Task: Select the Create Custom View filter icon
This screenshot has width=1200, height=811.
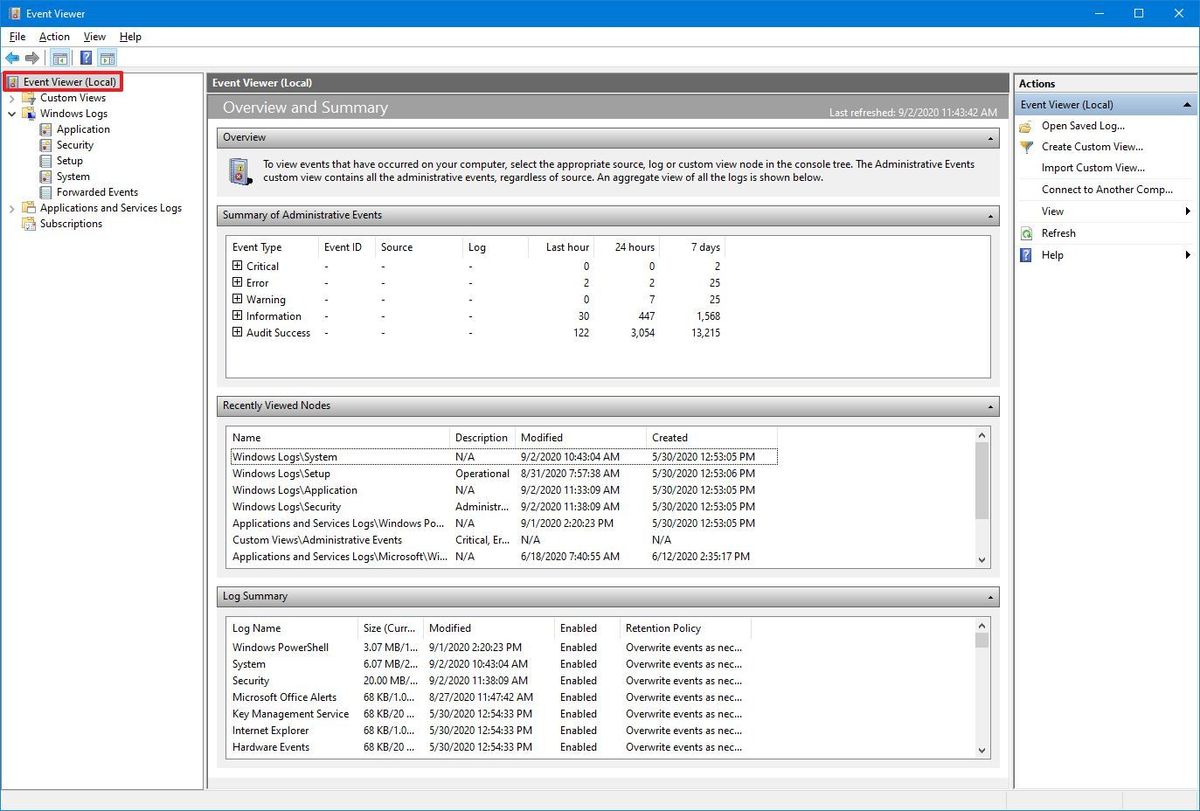Action: tap(1026, 146)
